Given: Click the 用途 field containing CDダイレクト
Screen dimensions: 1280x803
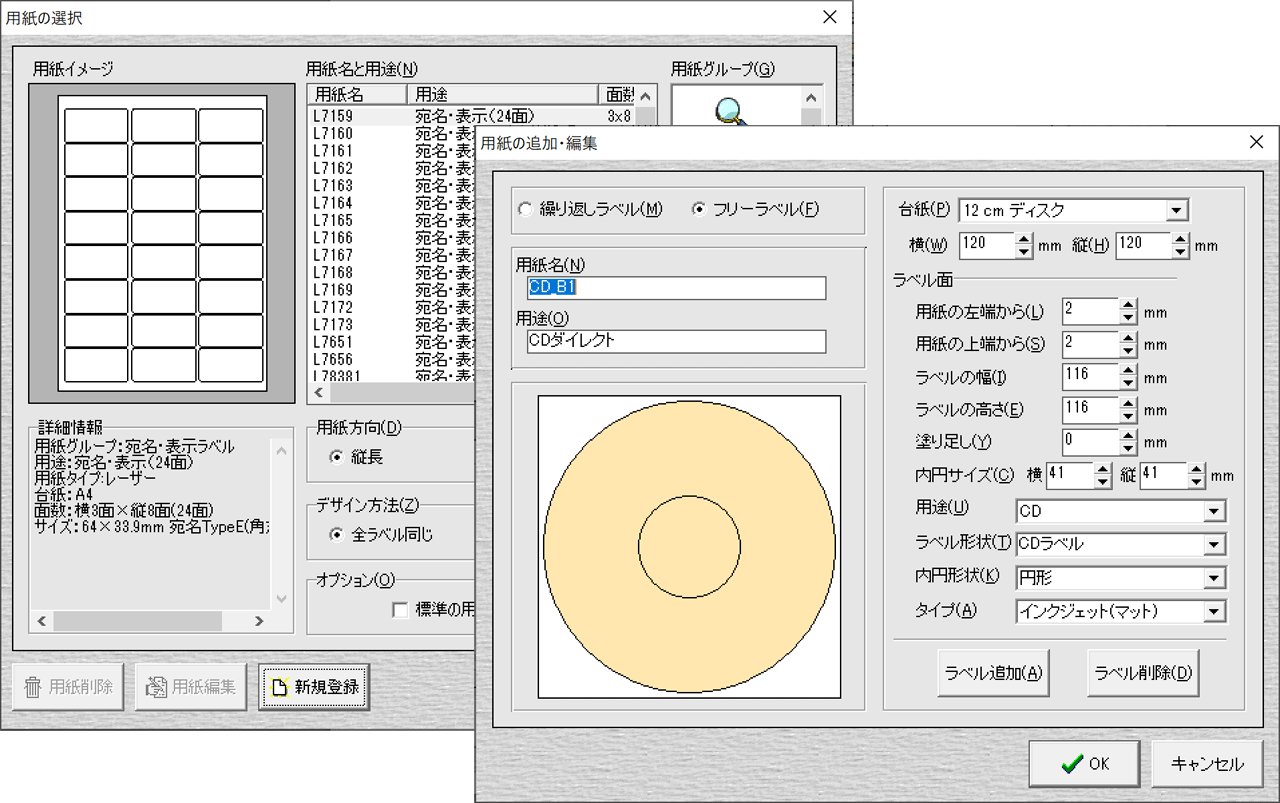Looking at the screenshot, I should click(x=676, y=341).
